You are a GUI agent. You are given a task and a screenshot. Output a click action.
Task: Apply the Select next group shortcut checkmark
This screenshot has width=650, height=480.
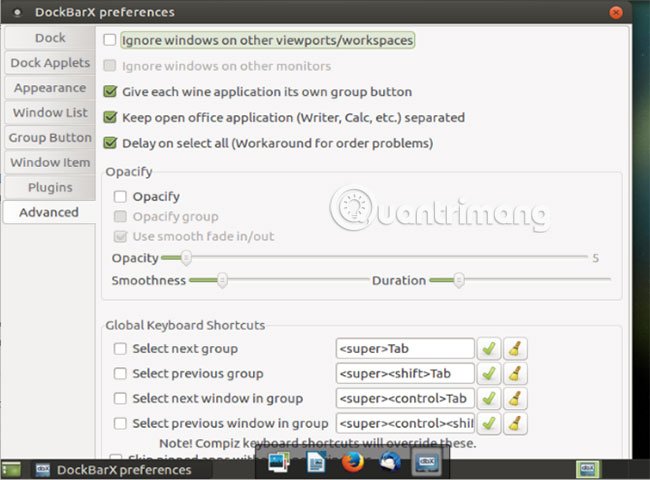pyautogui.click(x=489, y=348)
